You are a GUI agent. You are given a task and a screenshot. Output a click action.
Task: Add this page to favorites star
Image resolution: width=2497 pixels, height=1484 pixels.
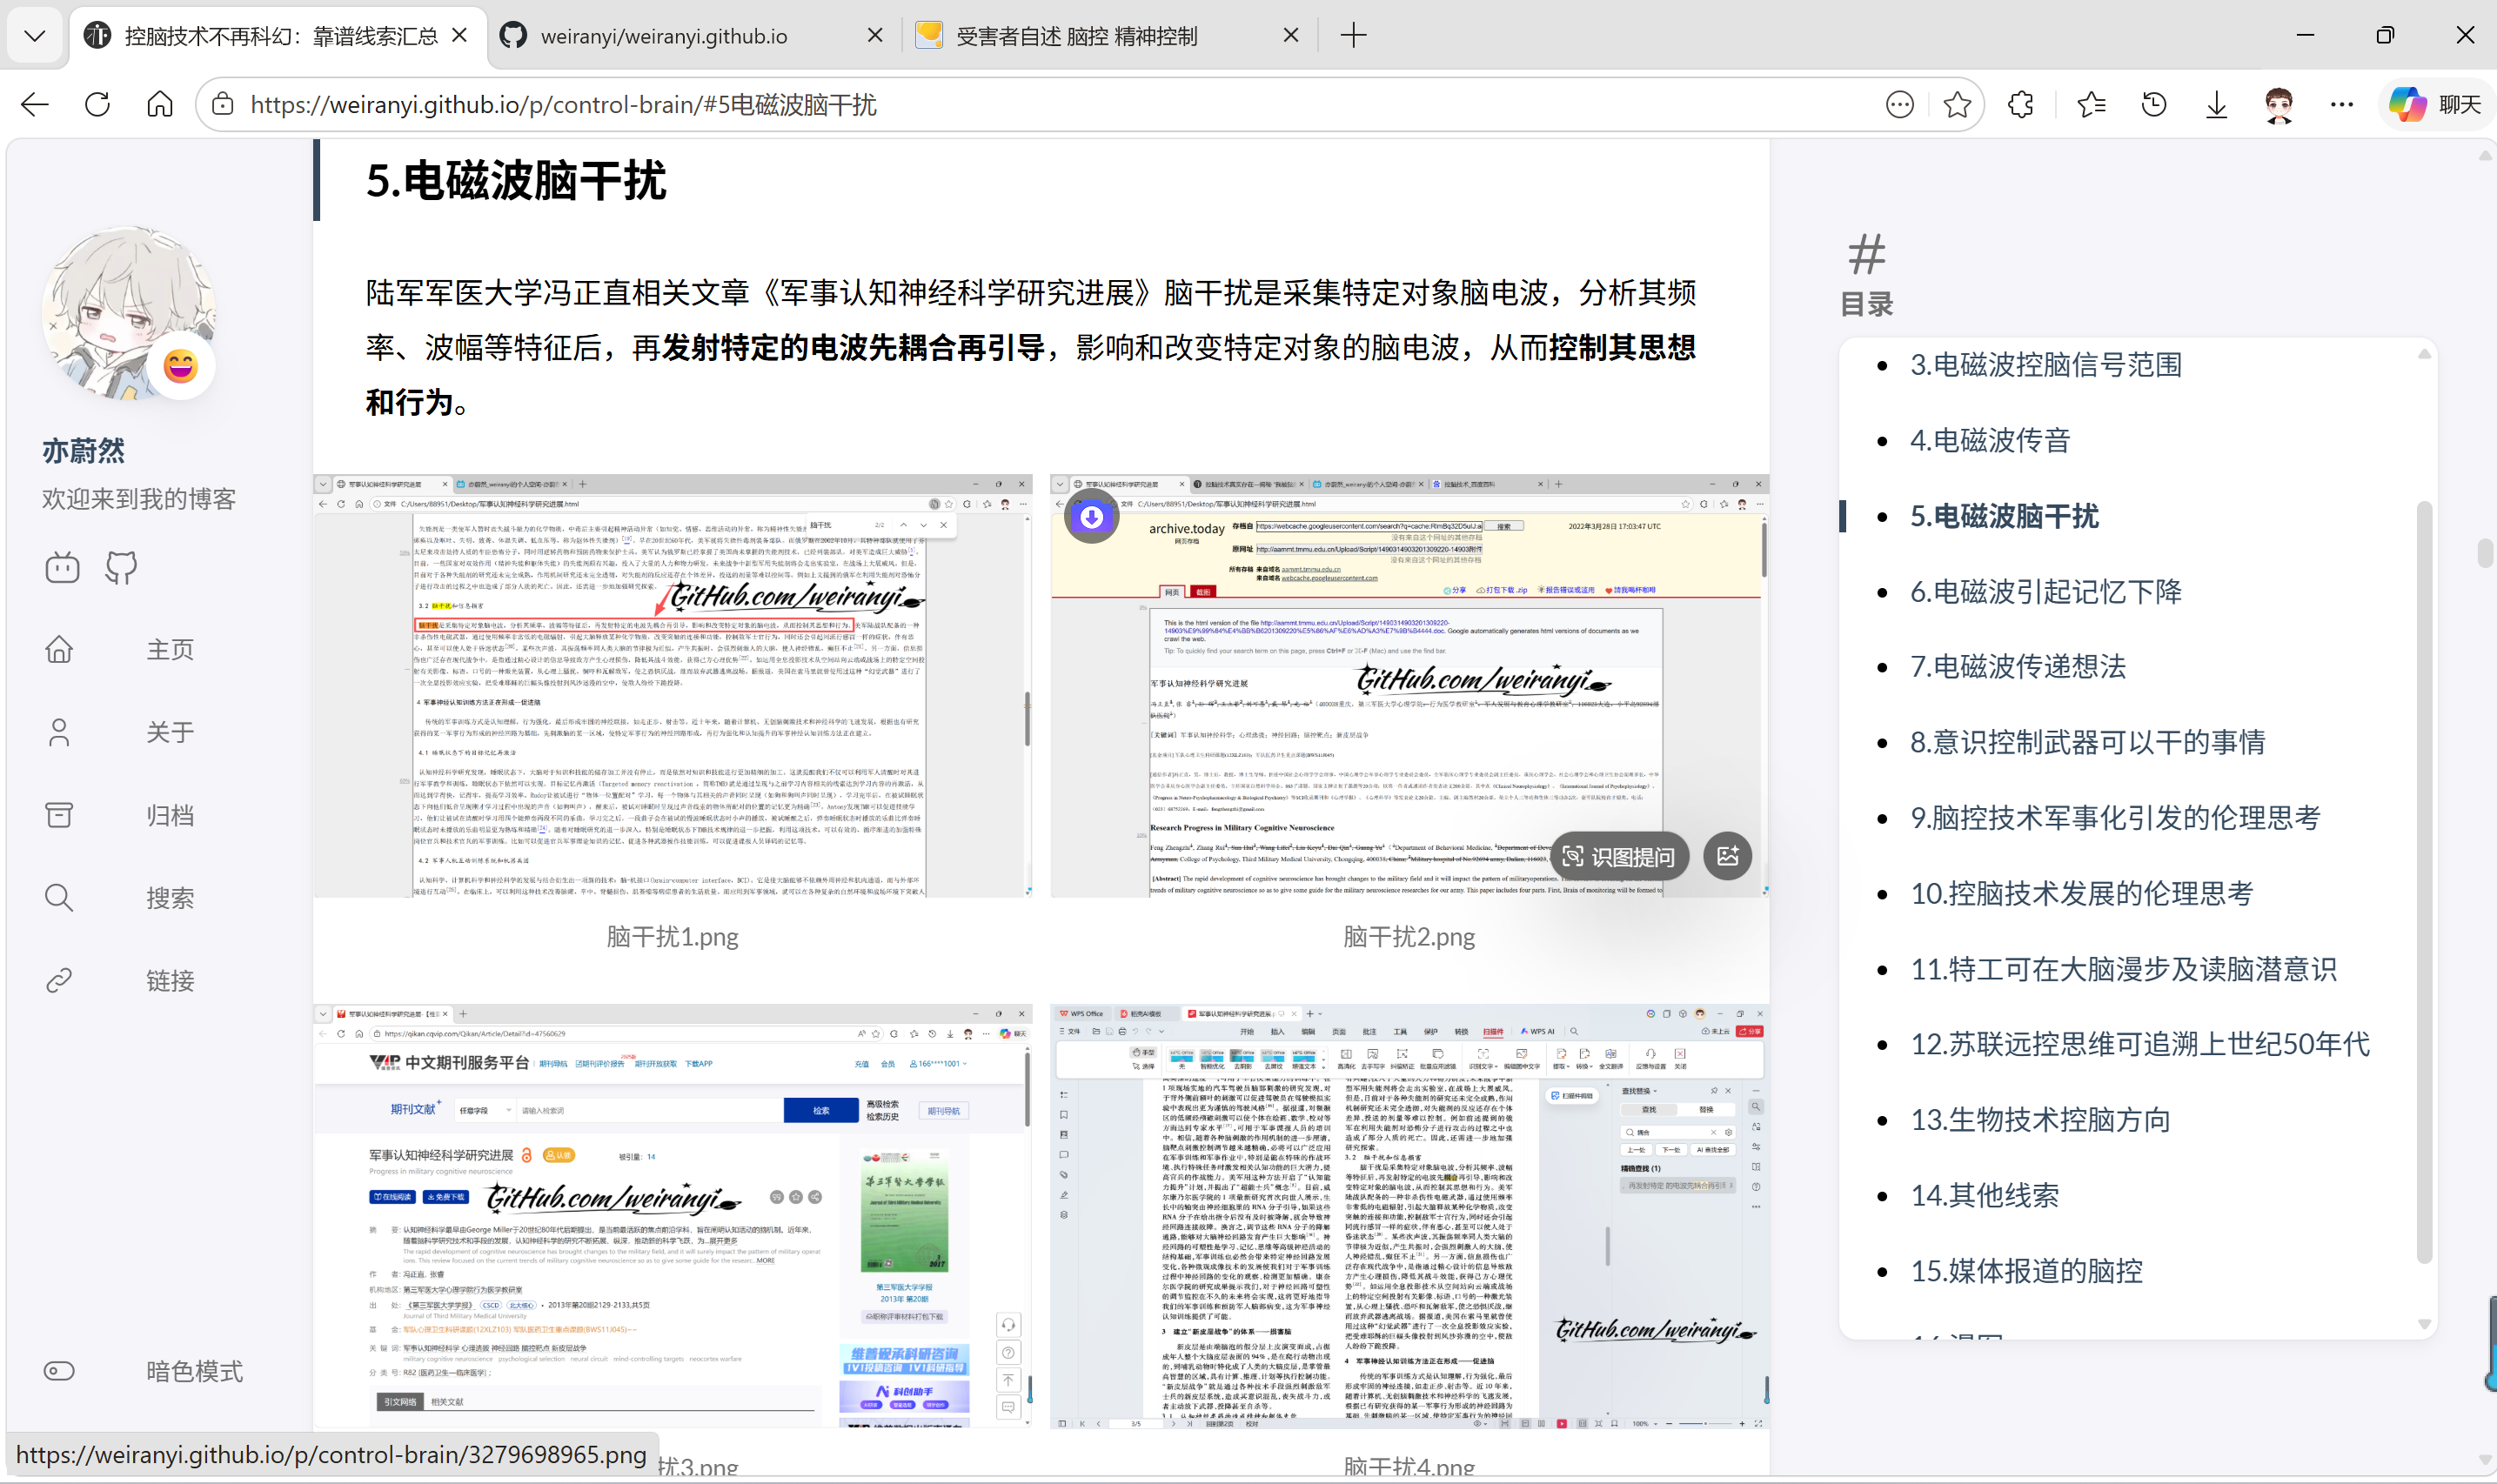1957,104
